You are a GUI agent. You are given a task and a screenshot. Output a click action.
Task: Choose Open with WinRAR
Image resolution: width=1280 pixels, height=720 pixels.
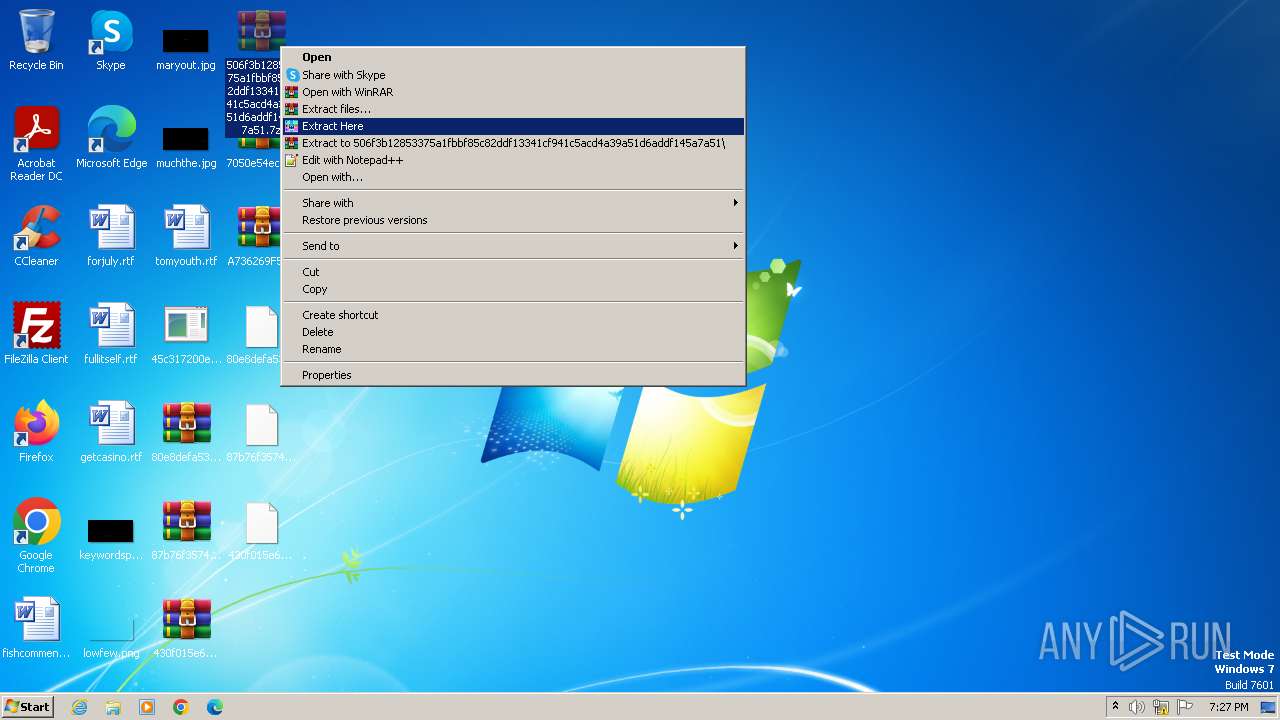click(512, 92)
